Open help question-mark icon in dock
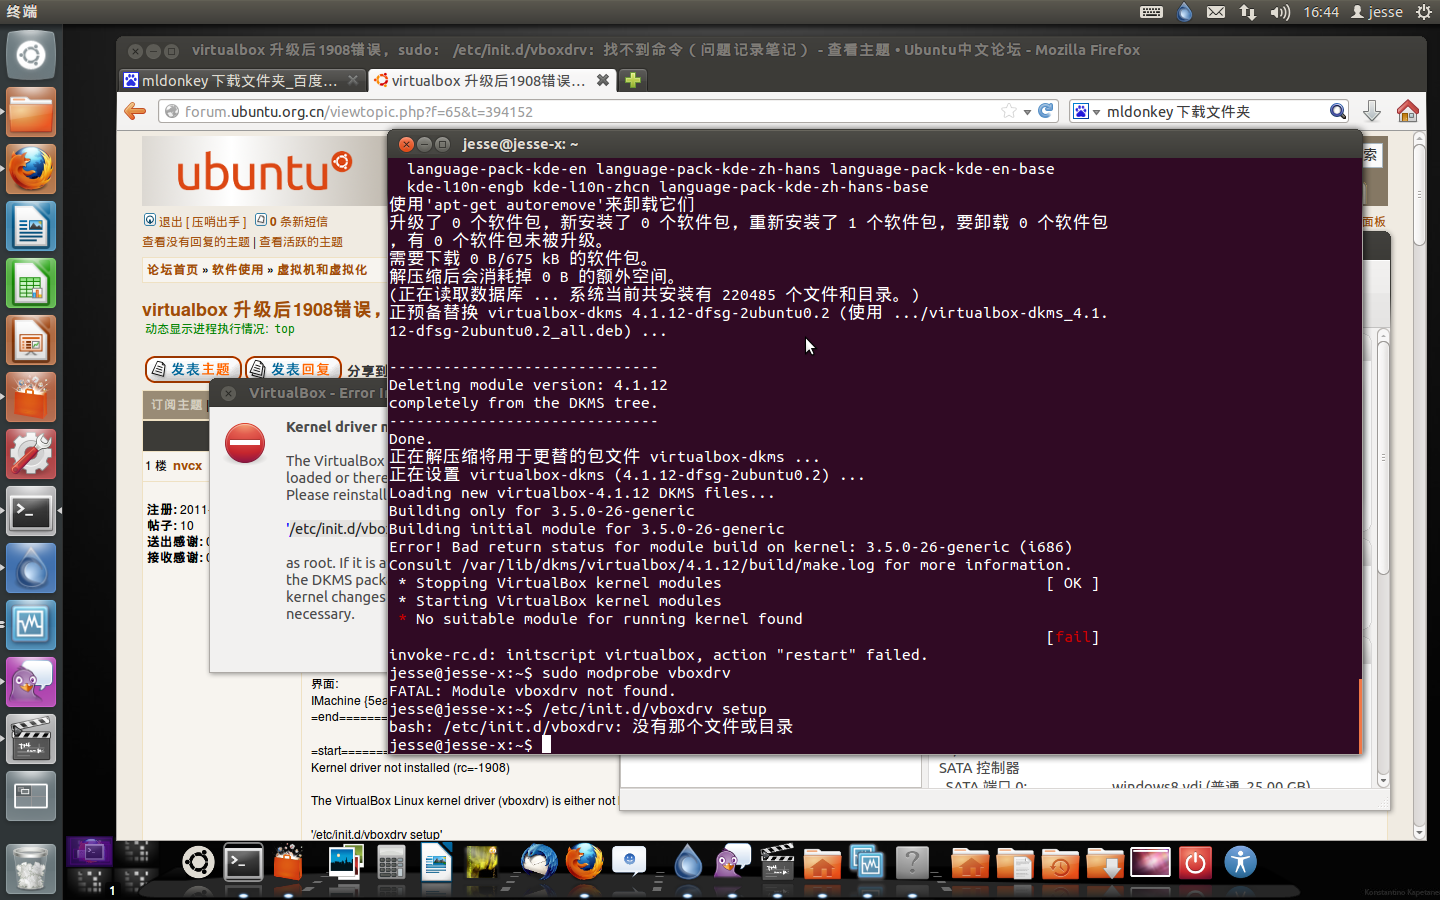The height and width of the screenshot is (900, 1440). [x=912, y=862]
